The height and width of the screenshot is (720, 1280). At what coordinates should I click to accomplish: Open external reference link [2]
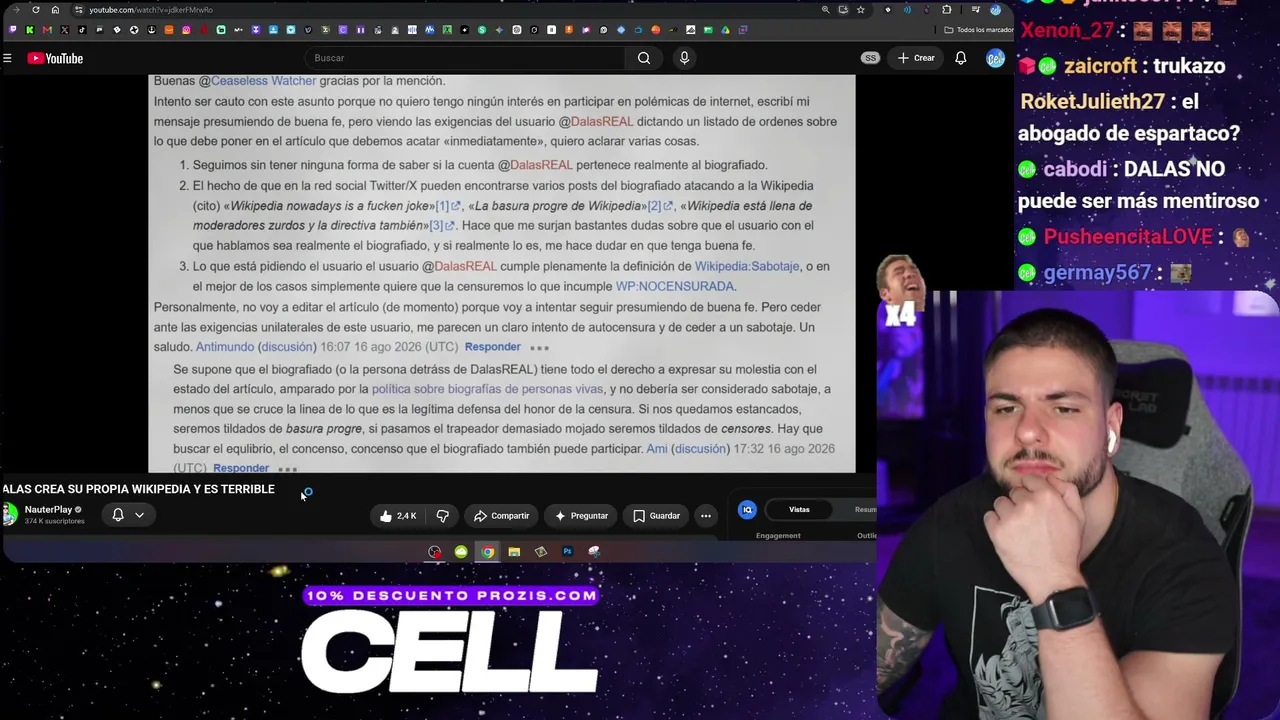click(660, 206)
